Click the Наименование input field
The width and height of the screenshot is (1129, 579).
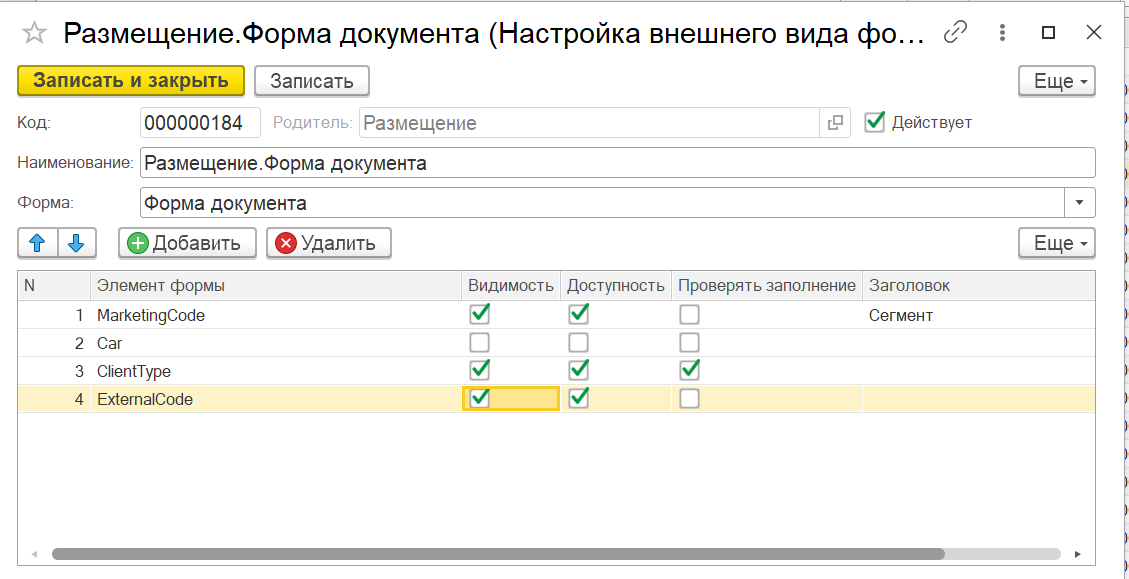617,163
